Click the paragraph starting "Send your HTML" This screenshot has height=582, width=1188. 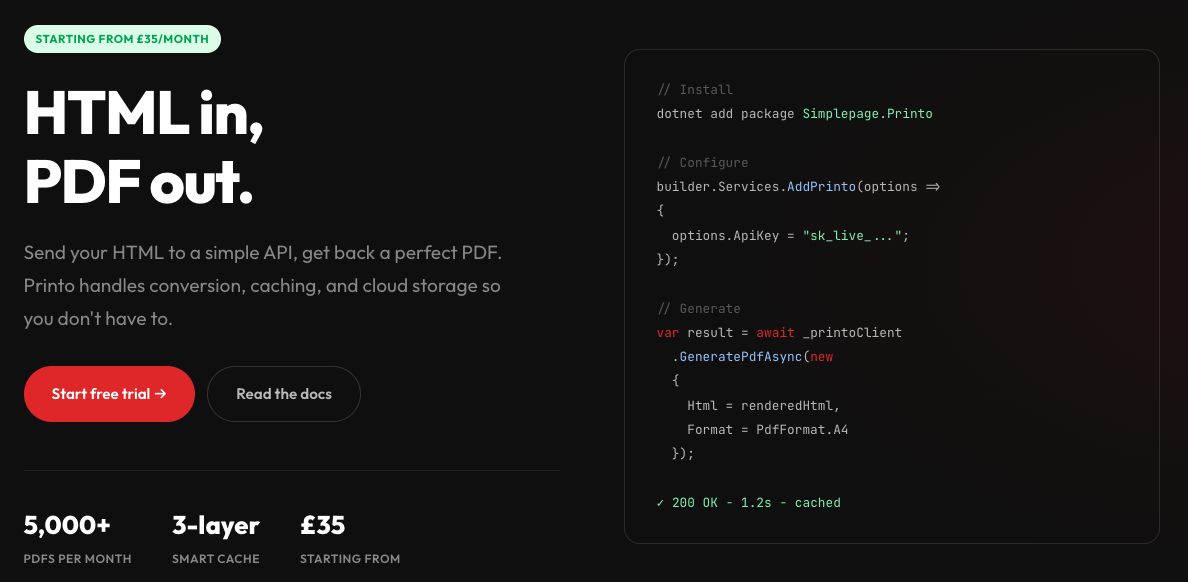tap(263, 286)
